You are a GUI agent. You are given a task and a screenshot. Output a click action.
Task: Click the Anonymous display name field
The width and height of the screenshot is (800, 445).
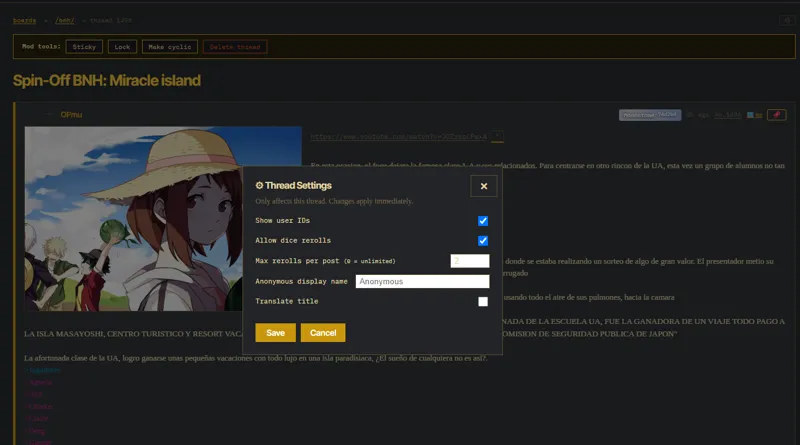coord(422,281)
